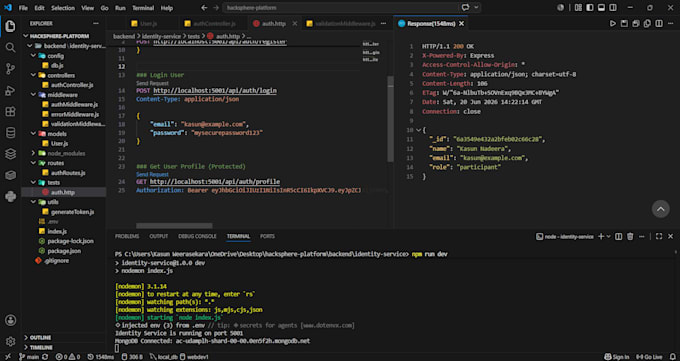Click the save response icon
The height and width of the screenshot is (361, 680).
tap(624, 23)
